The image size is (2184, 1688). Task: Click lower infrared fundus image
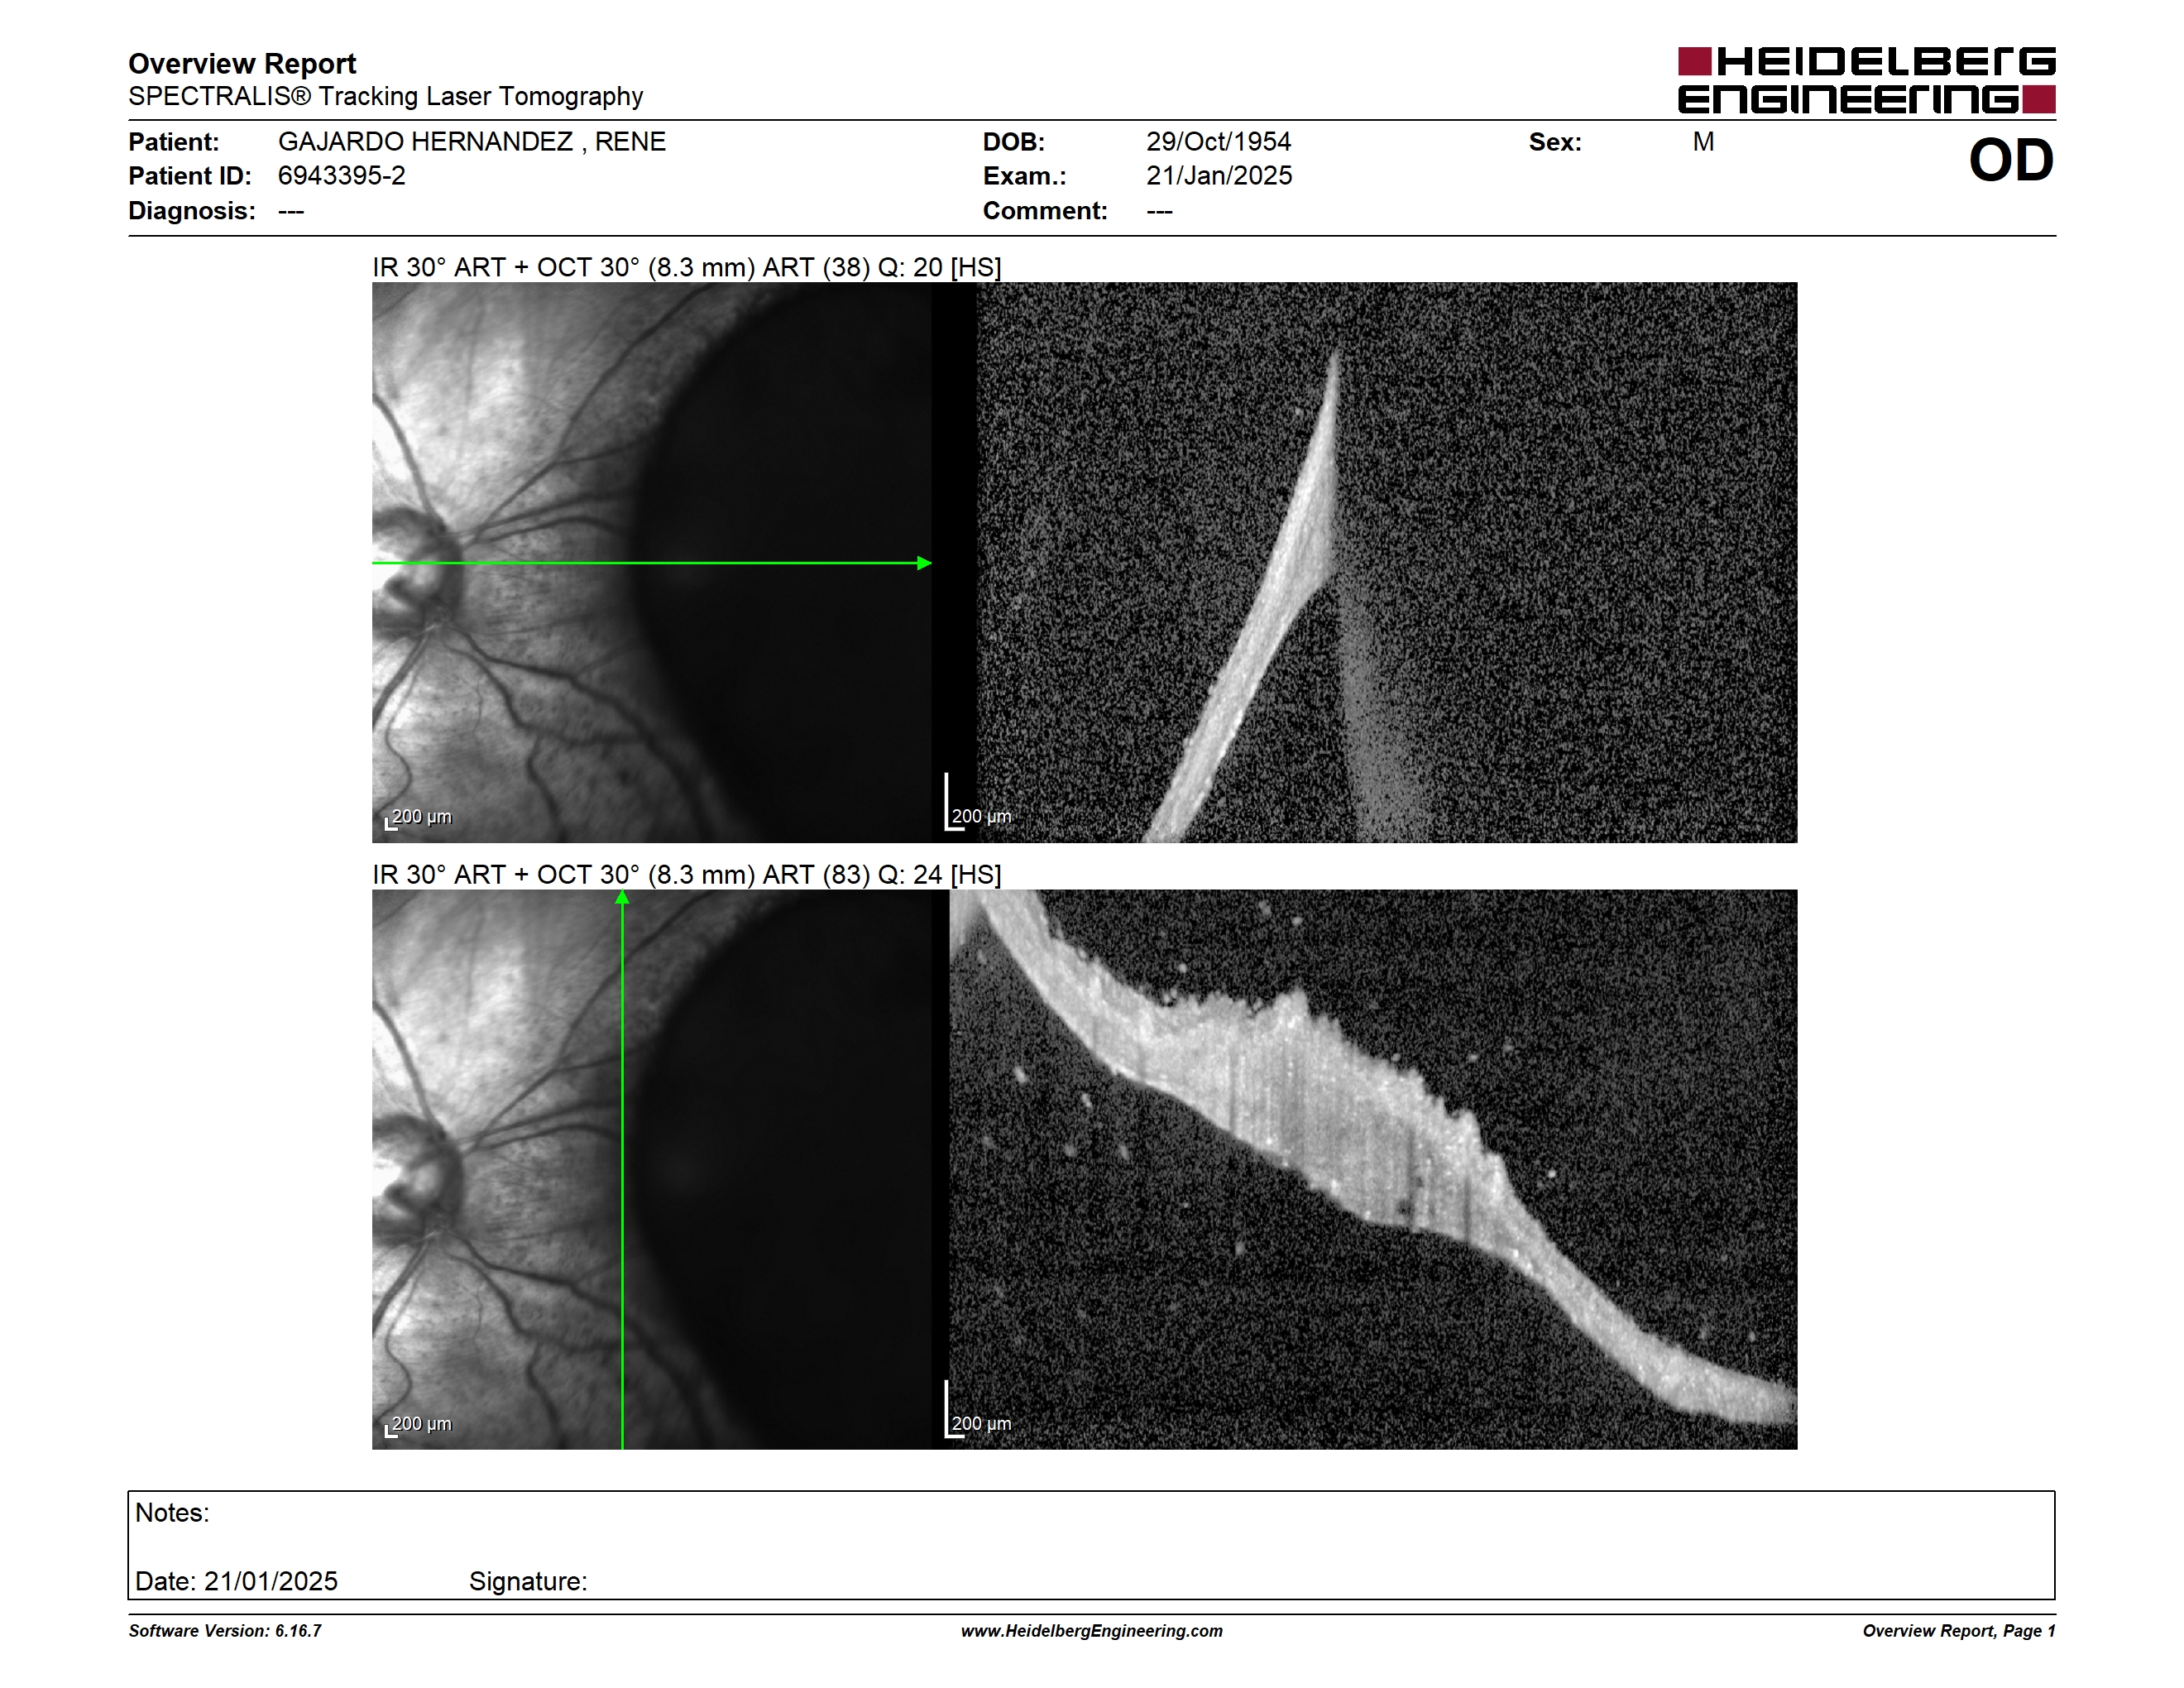coord(652,1169)
